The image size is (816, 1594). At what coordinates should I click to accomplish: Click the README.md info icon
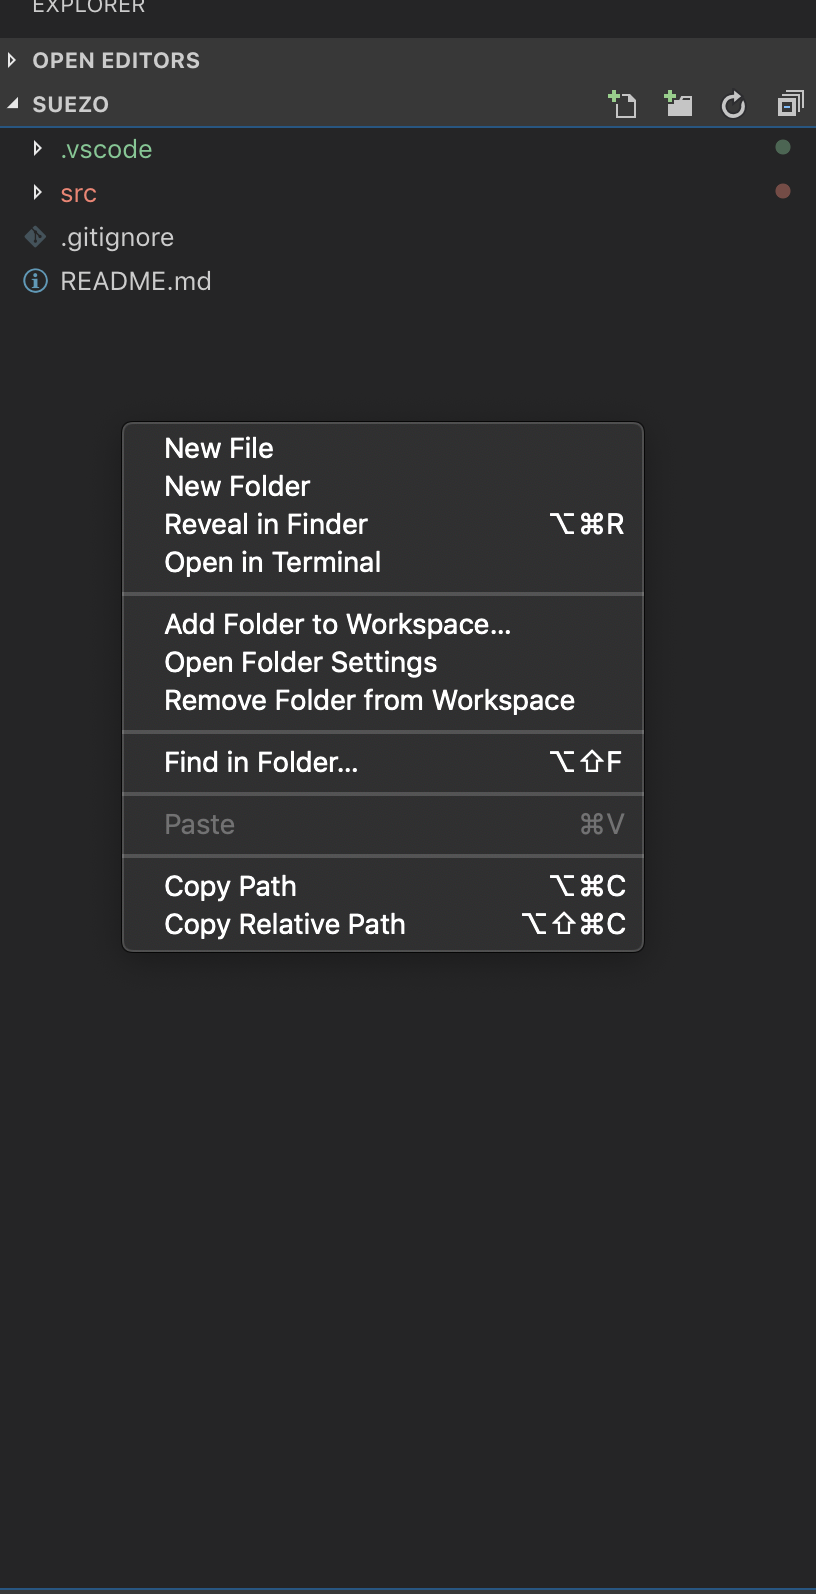36,281
